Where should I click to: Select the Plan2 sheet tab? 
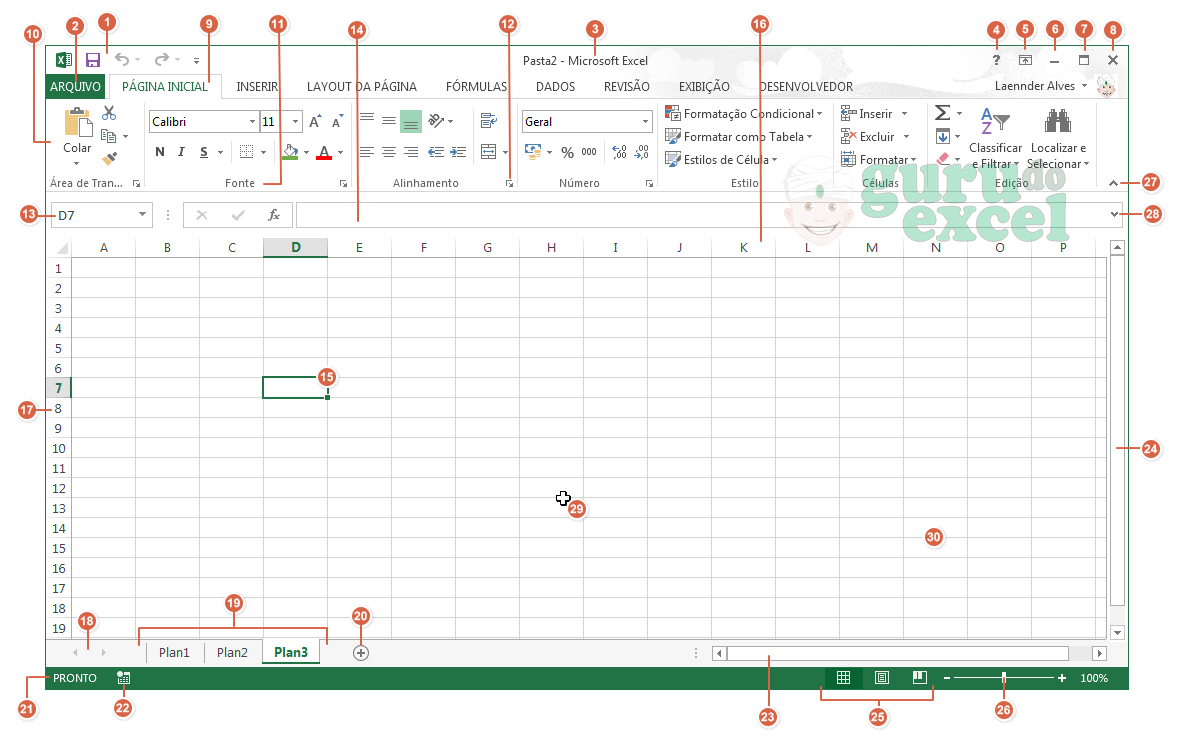click(232, 652)
